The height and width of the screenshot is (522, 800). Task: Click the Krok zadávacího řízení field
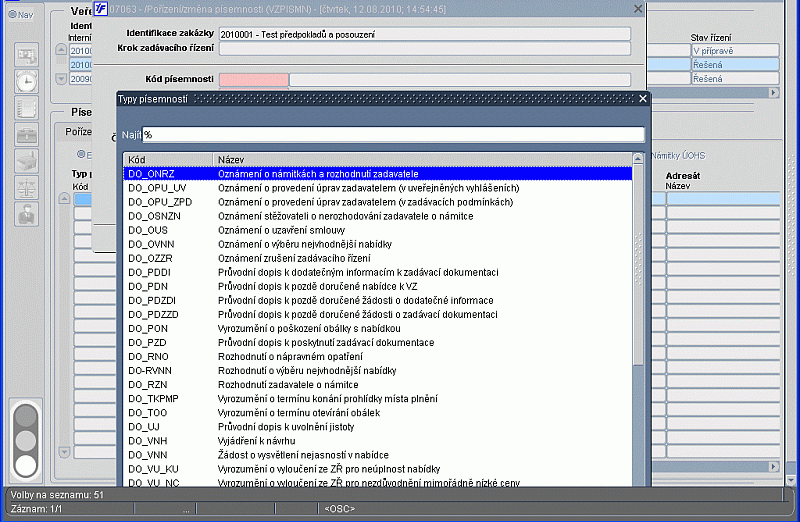tap(424, 48)
